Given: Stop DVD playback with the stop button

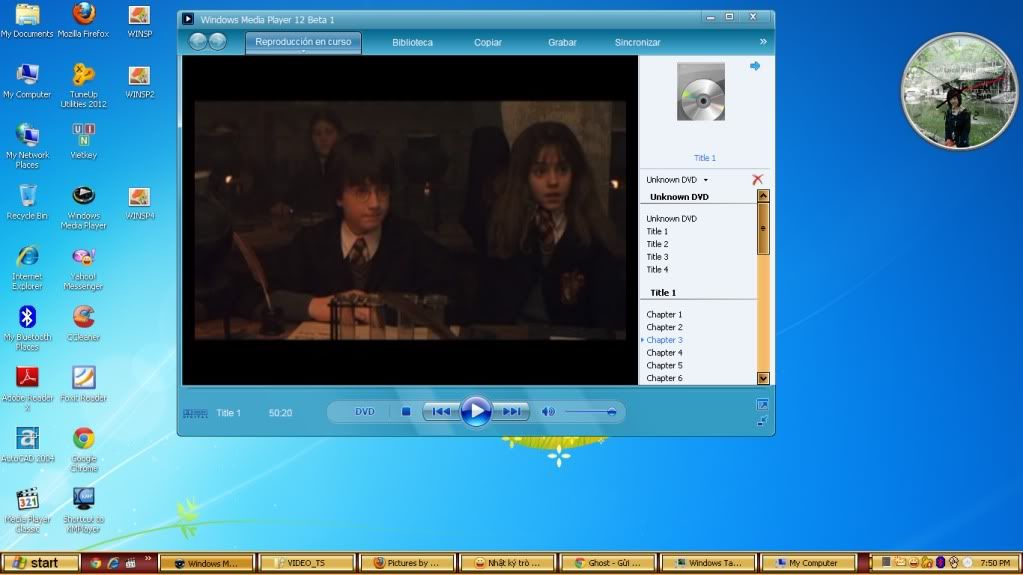Looking at the screenshot, I should (x=406, y=412).
